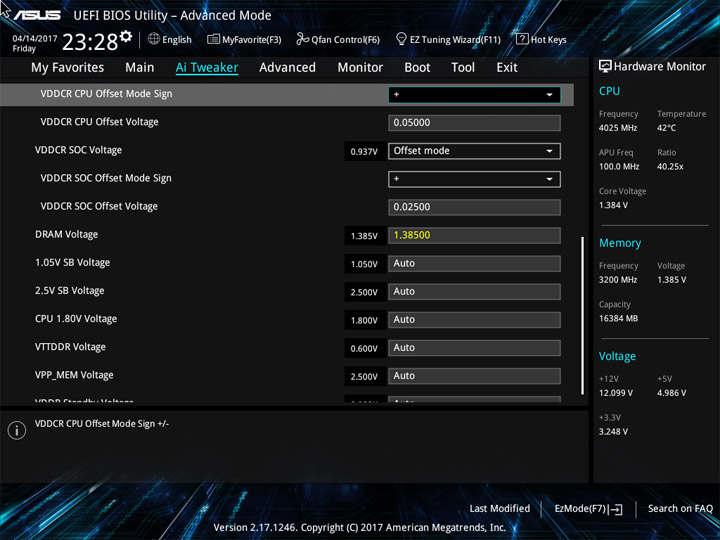
Task: Click Search on FAQ
Action: point(680,509)
